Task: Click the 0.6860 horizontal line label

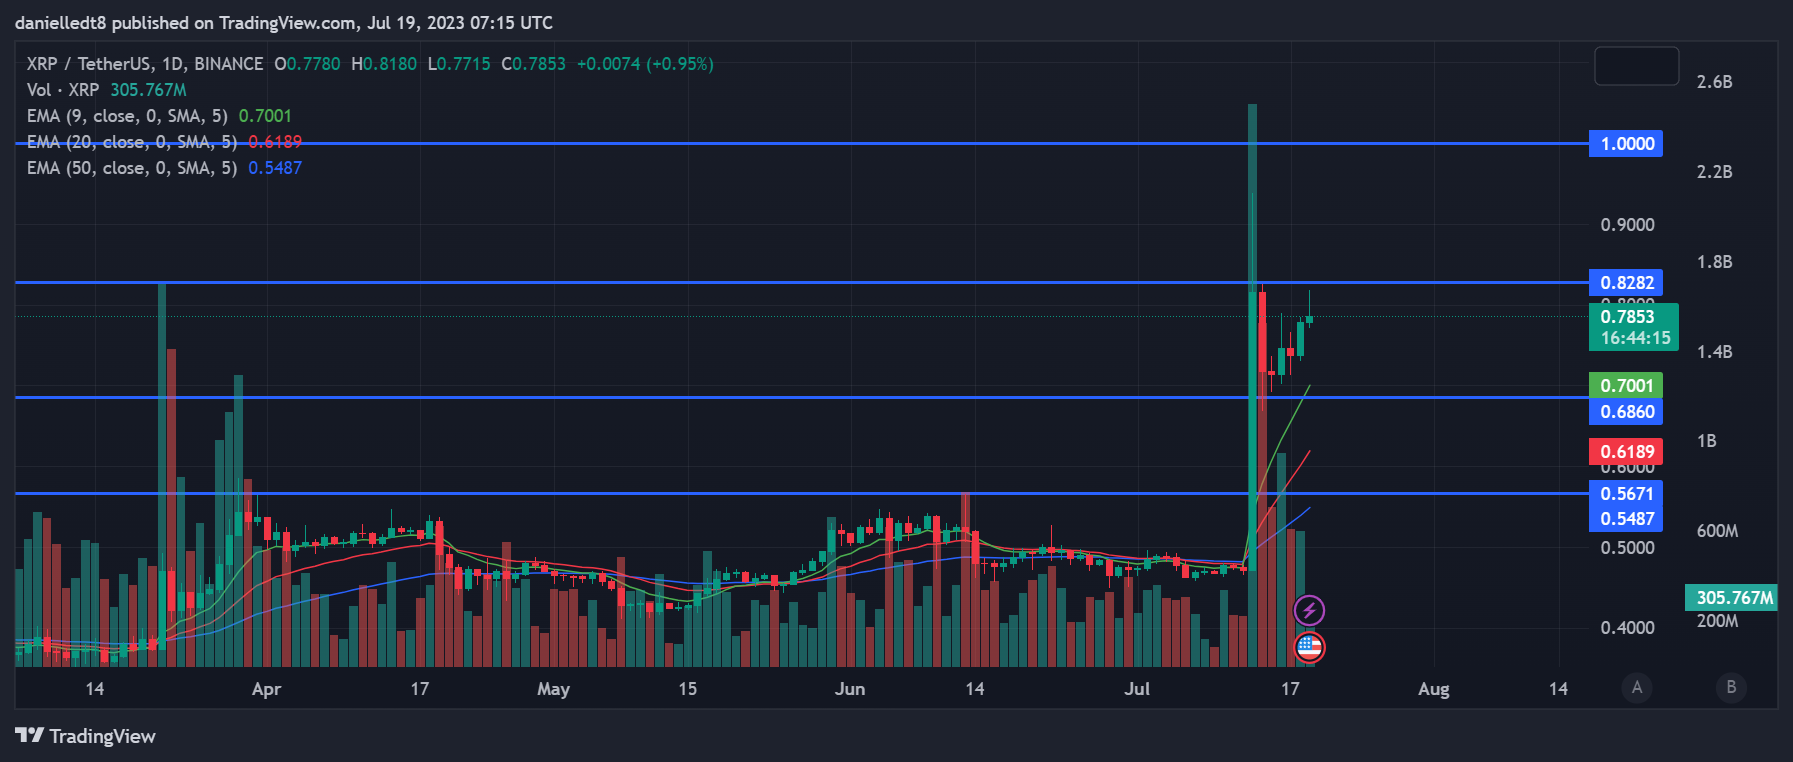Action: [1626, 411]
